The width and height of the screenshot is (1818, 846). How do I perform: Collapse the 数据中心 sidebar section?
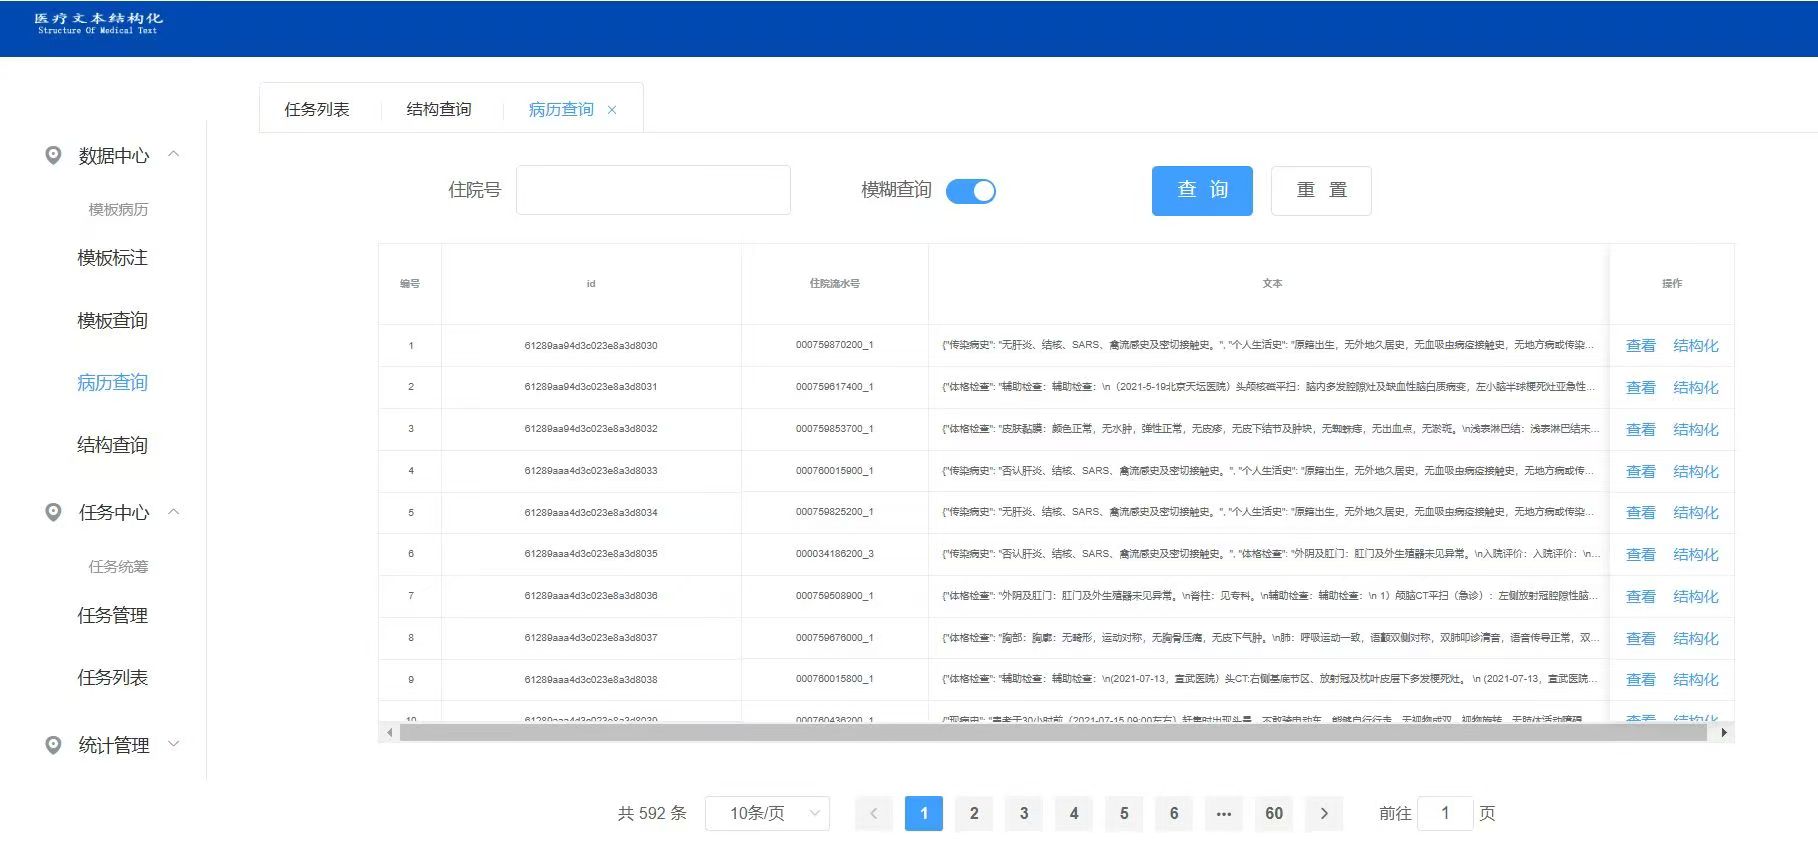174,154
